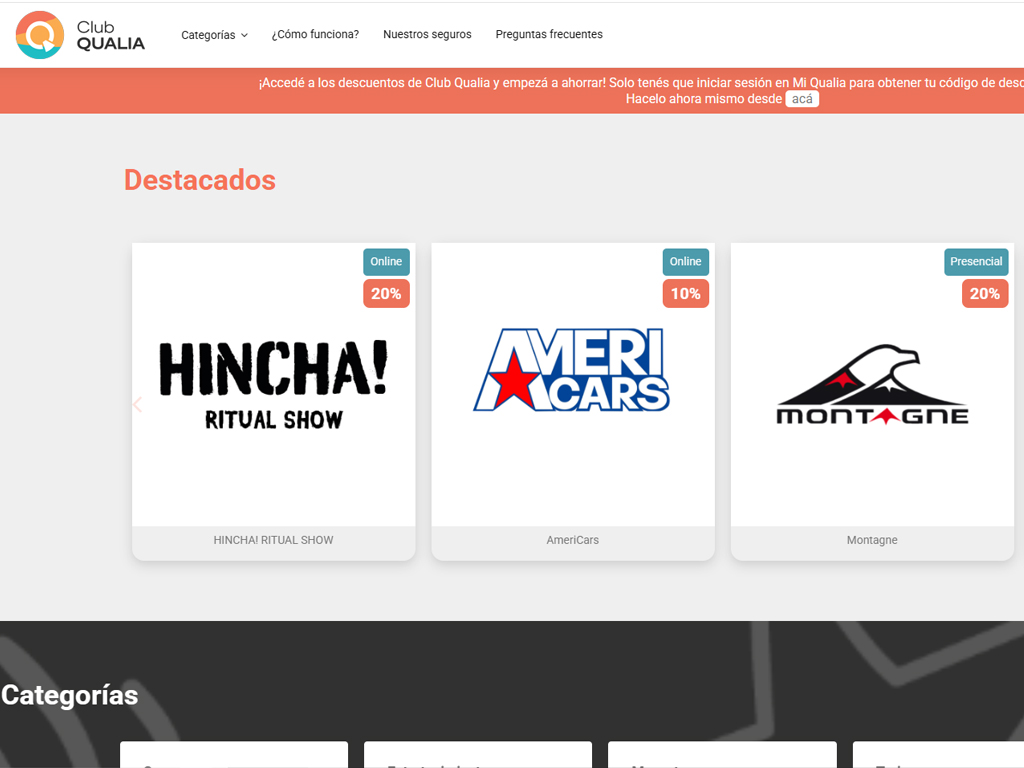
Task: Click the 10% discount badge on AmeriCars
Action: tap(685, 294)
